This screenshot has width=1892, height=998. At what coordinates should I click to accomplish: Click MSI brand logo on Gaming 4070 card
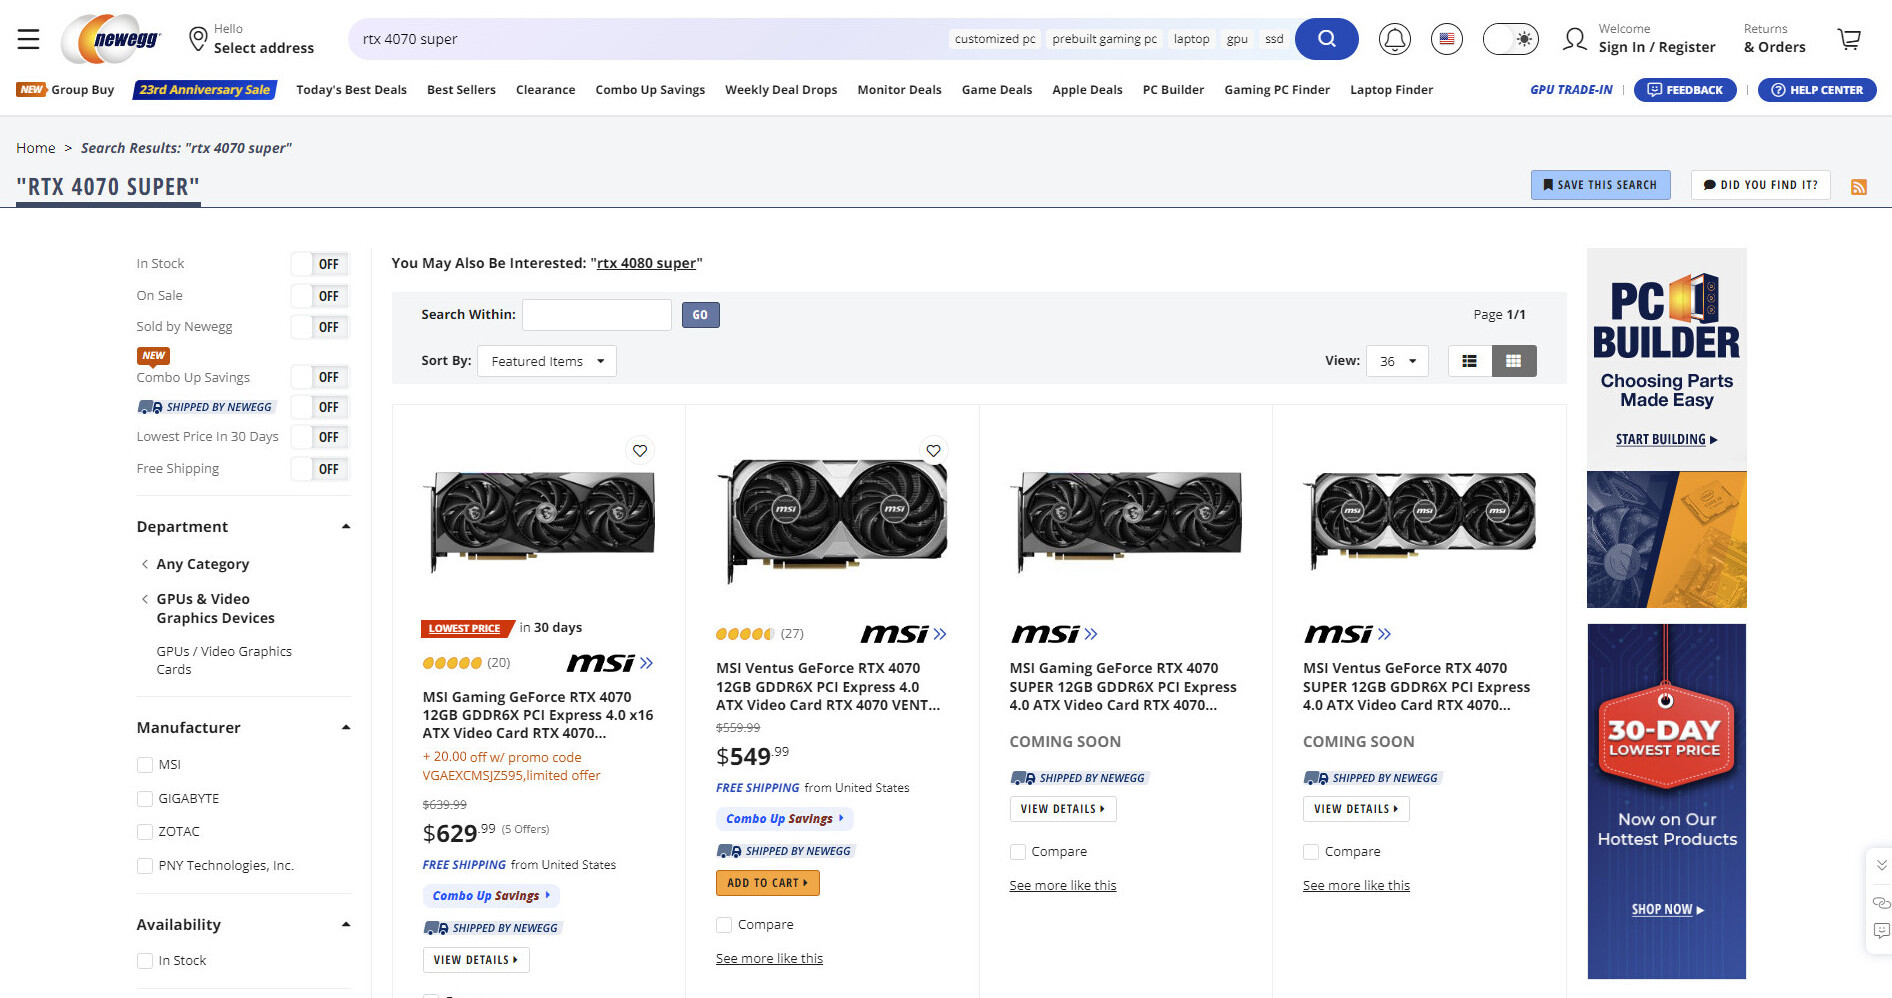[x=609, y=663]
